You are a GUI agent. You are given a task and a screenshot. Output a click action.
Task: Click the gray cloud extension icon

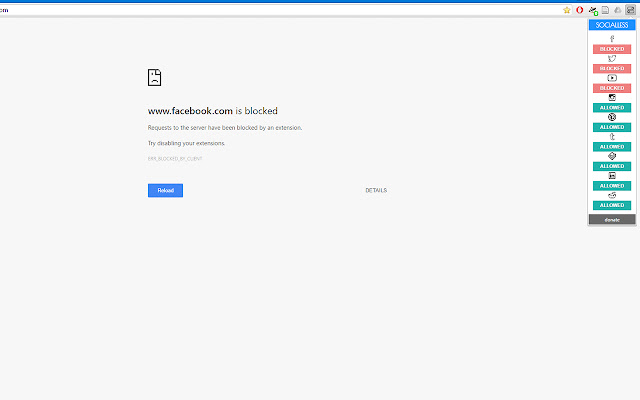618,10
